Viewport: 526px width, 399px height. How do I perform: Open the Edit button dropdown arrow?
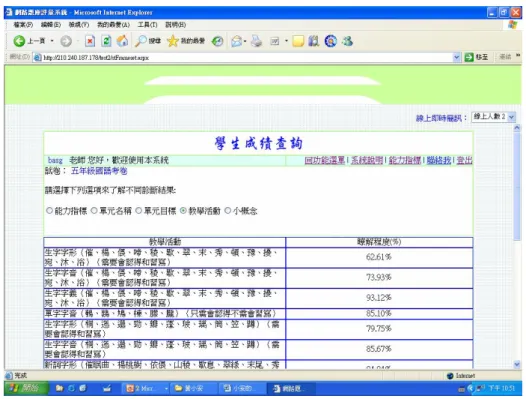coord(286,41)
